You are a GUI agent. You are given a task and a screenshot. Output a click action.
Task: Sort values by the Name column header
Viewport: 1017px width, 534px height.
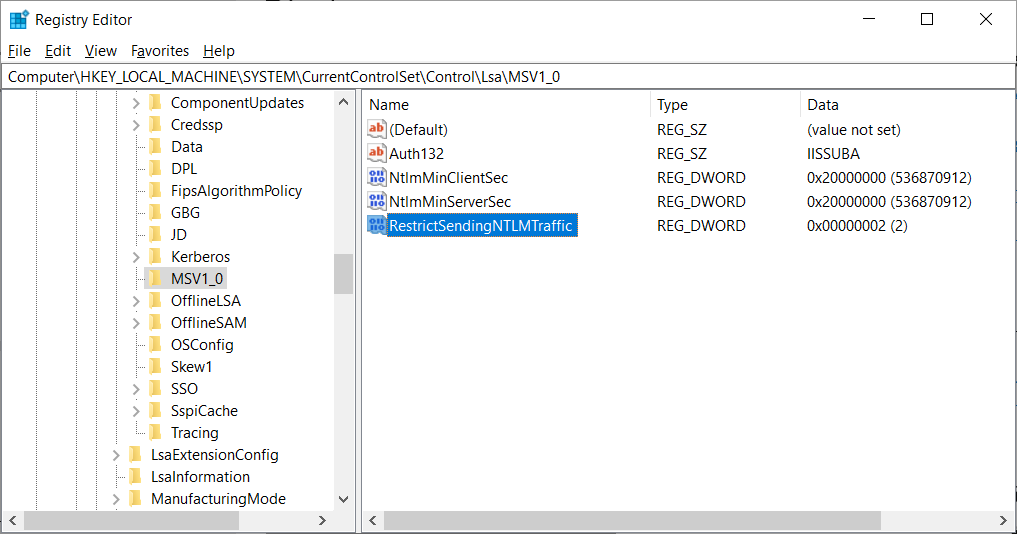(389, 105)
